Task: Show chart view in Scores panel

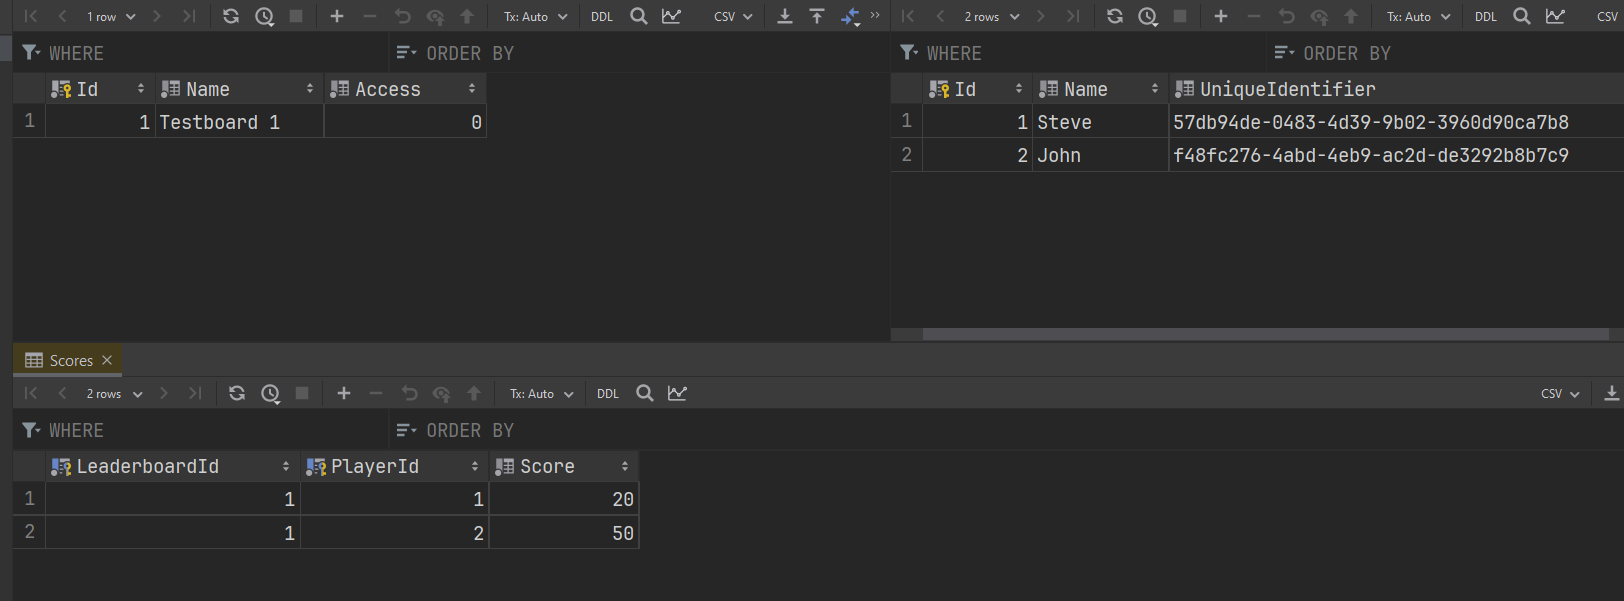Action: (x=677, y=393)
